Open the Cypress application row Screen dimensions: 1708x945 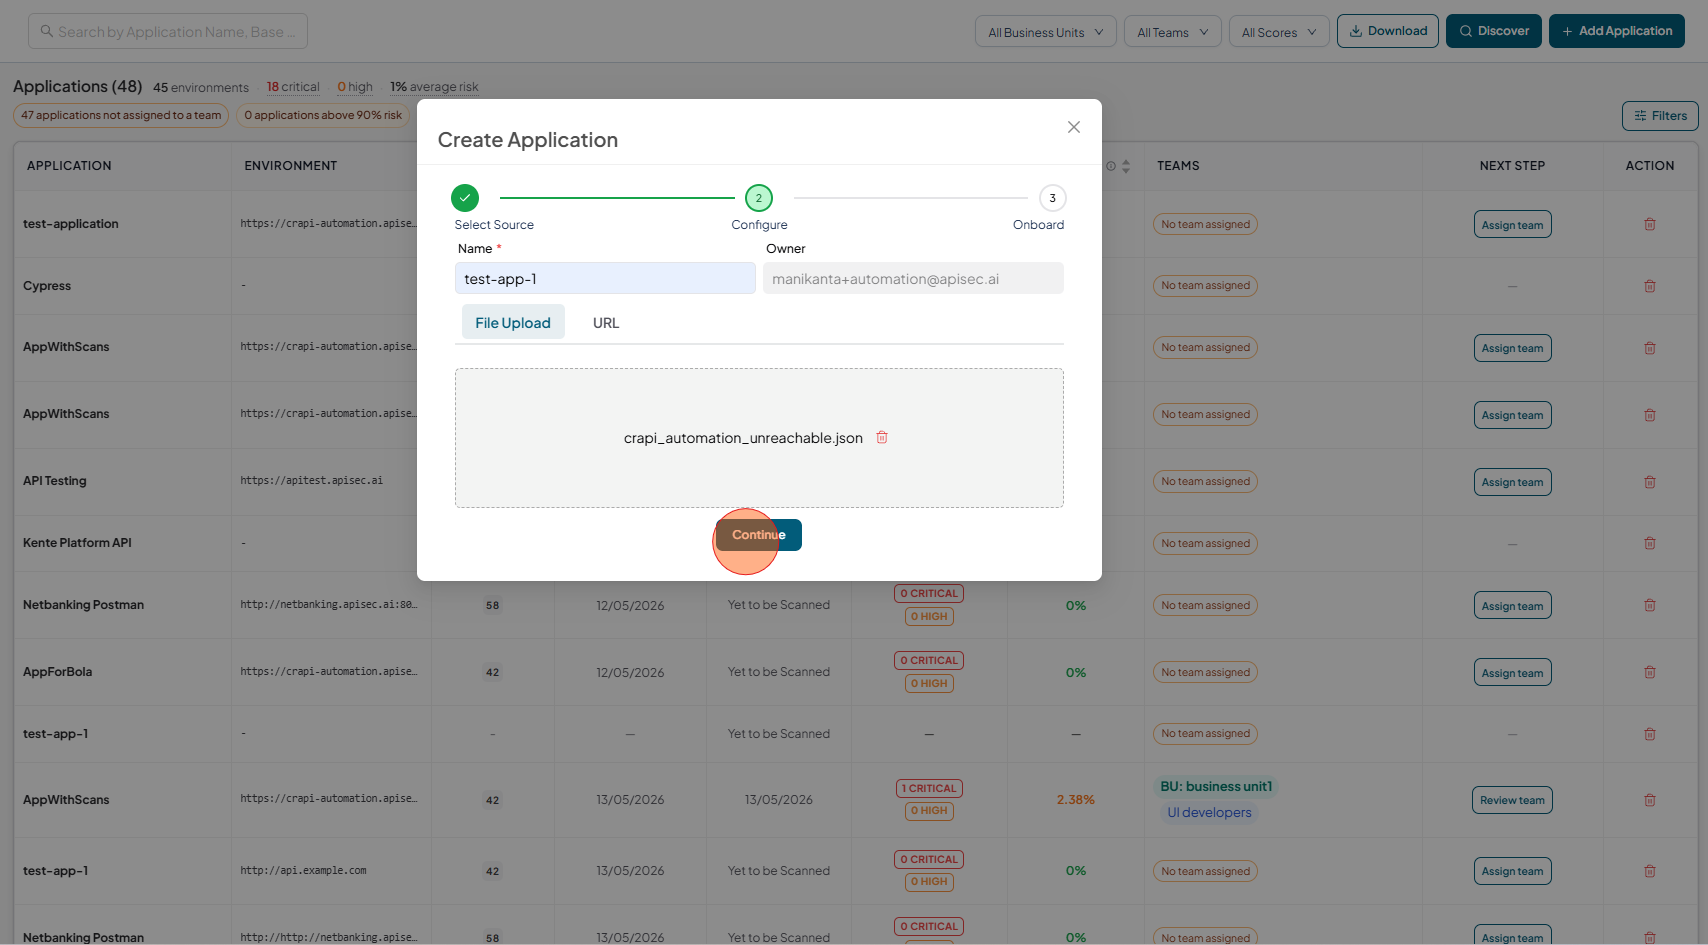click(47, 286)
